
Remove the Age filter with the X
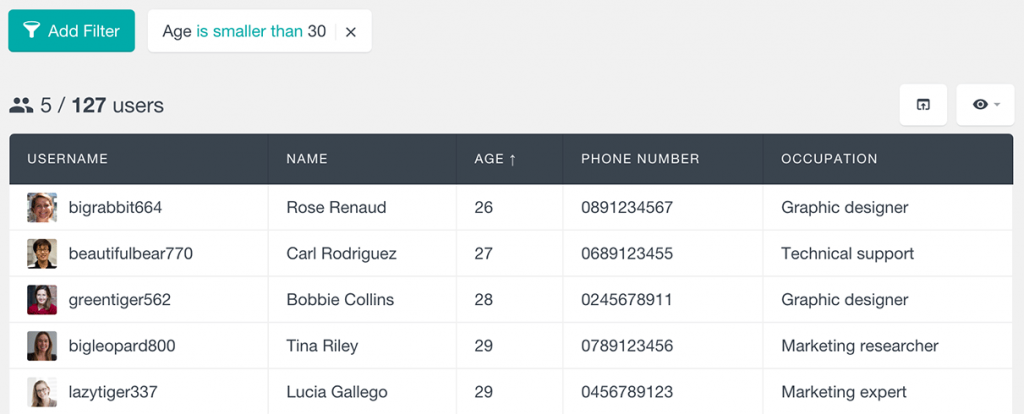click(351, 32)
